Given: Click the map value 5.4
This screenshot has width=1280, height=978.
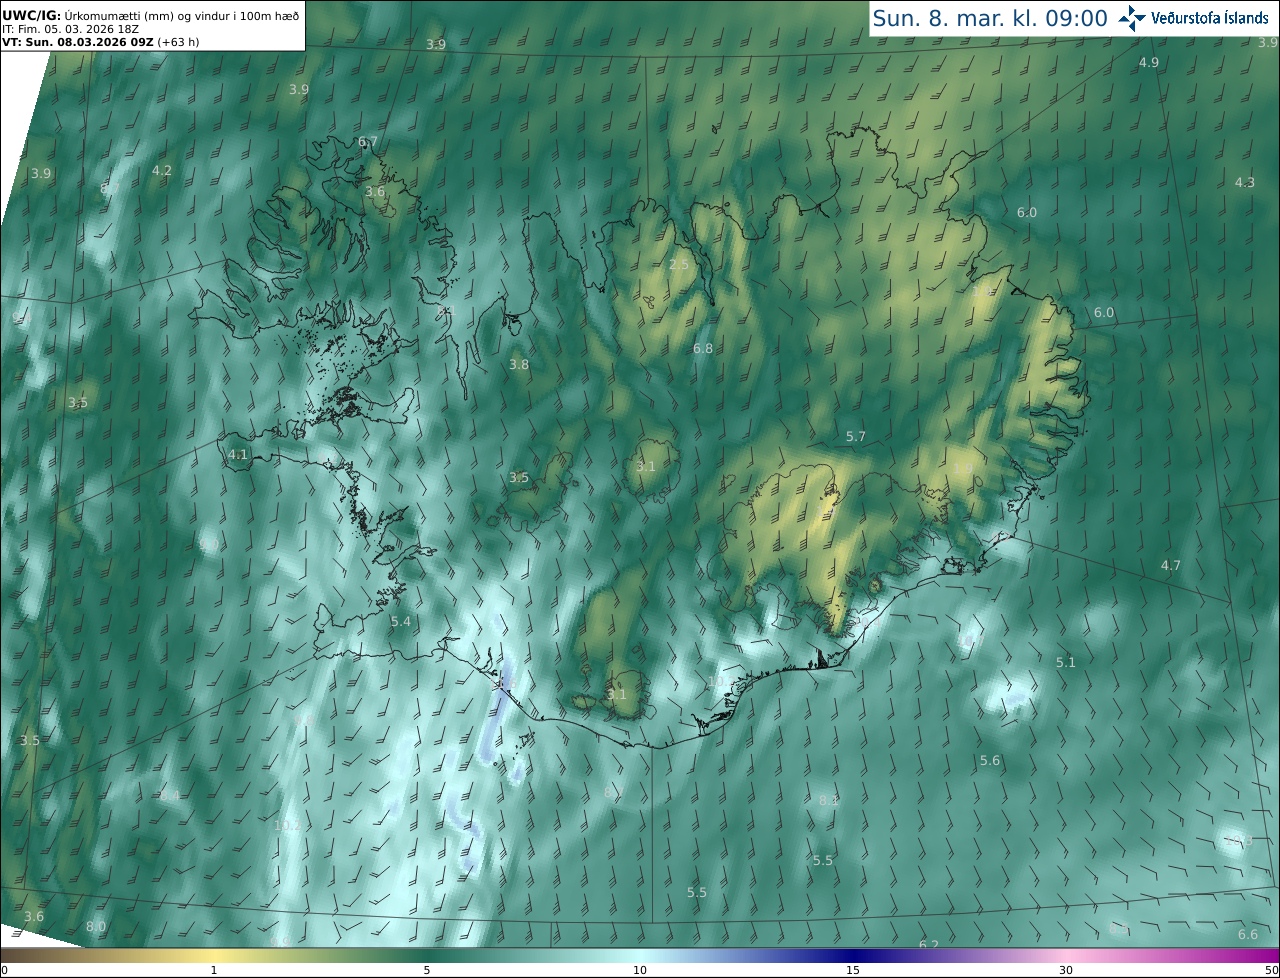Looking at the screenshot, I should pyautogui.click(x=401, y=622).
